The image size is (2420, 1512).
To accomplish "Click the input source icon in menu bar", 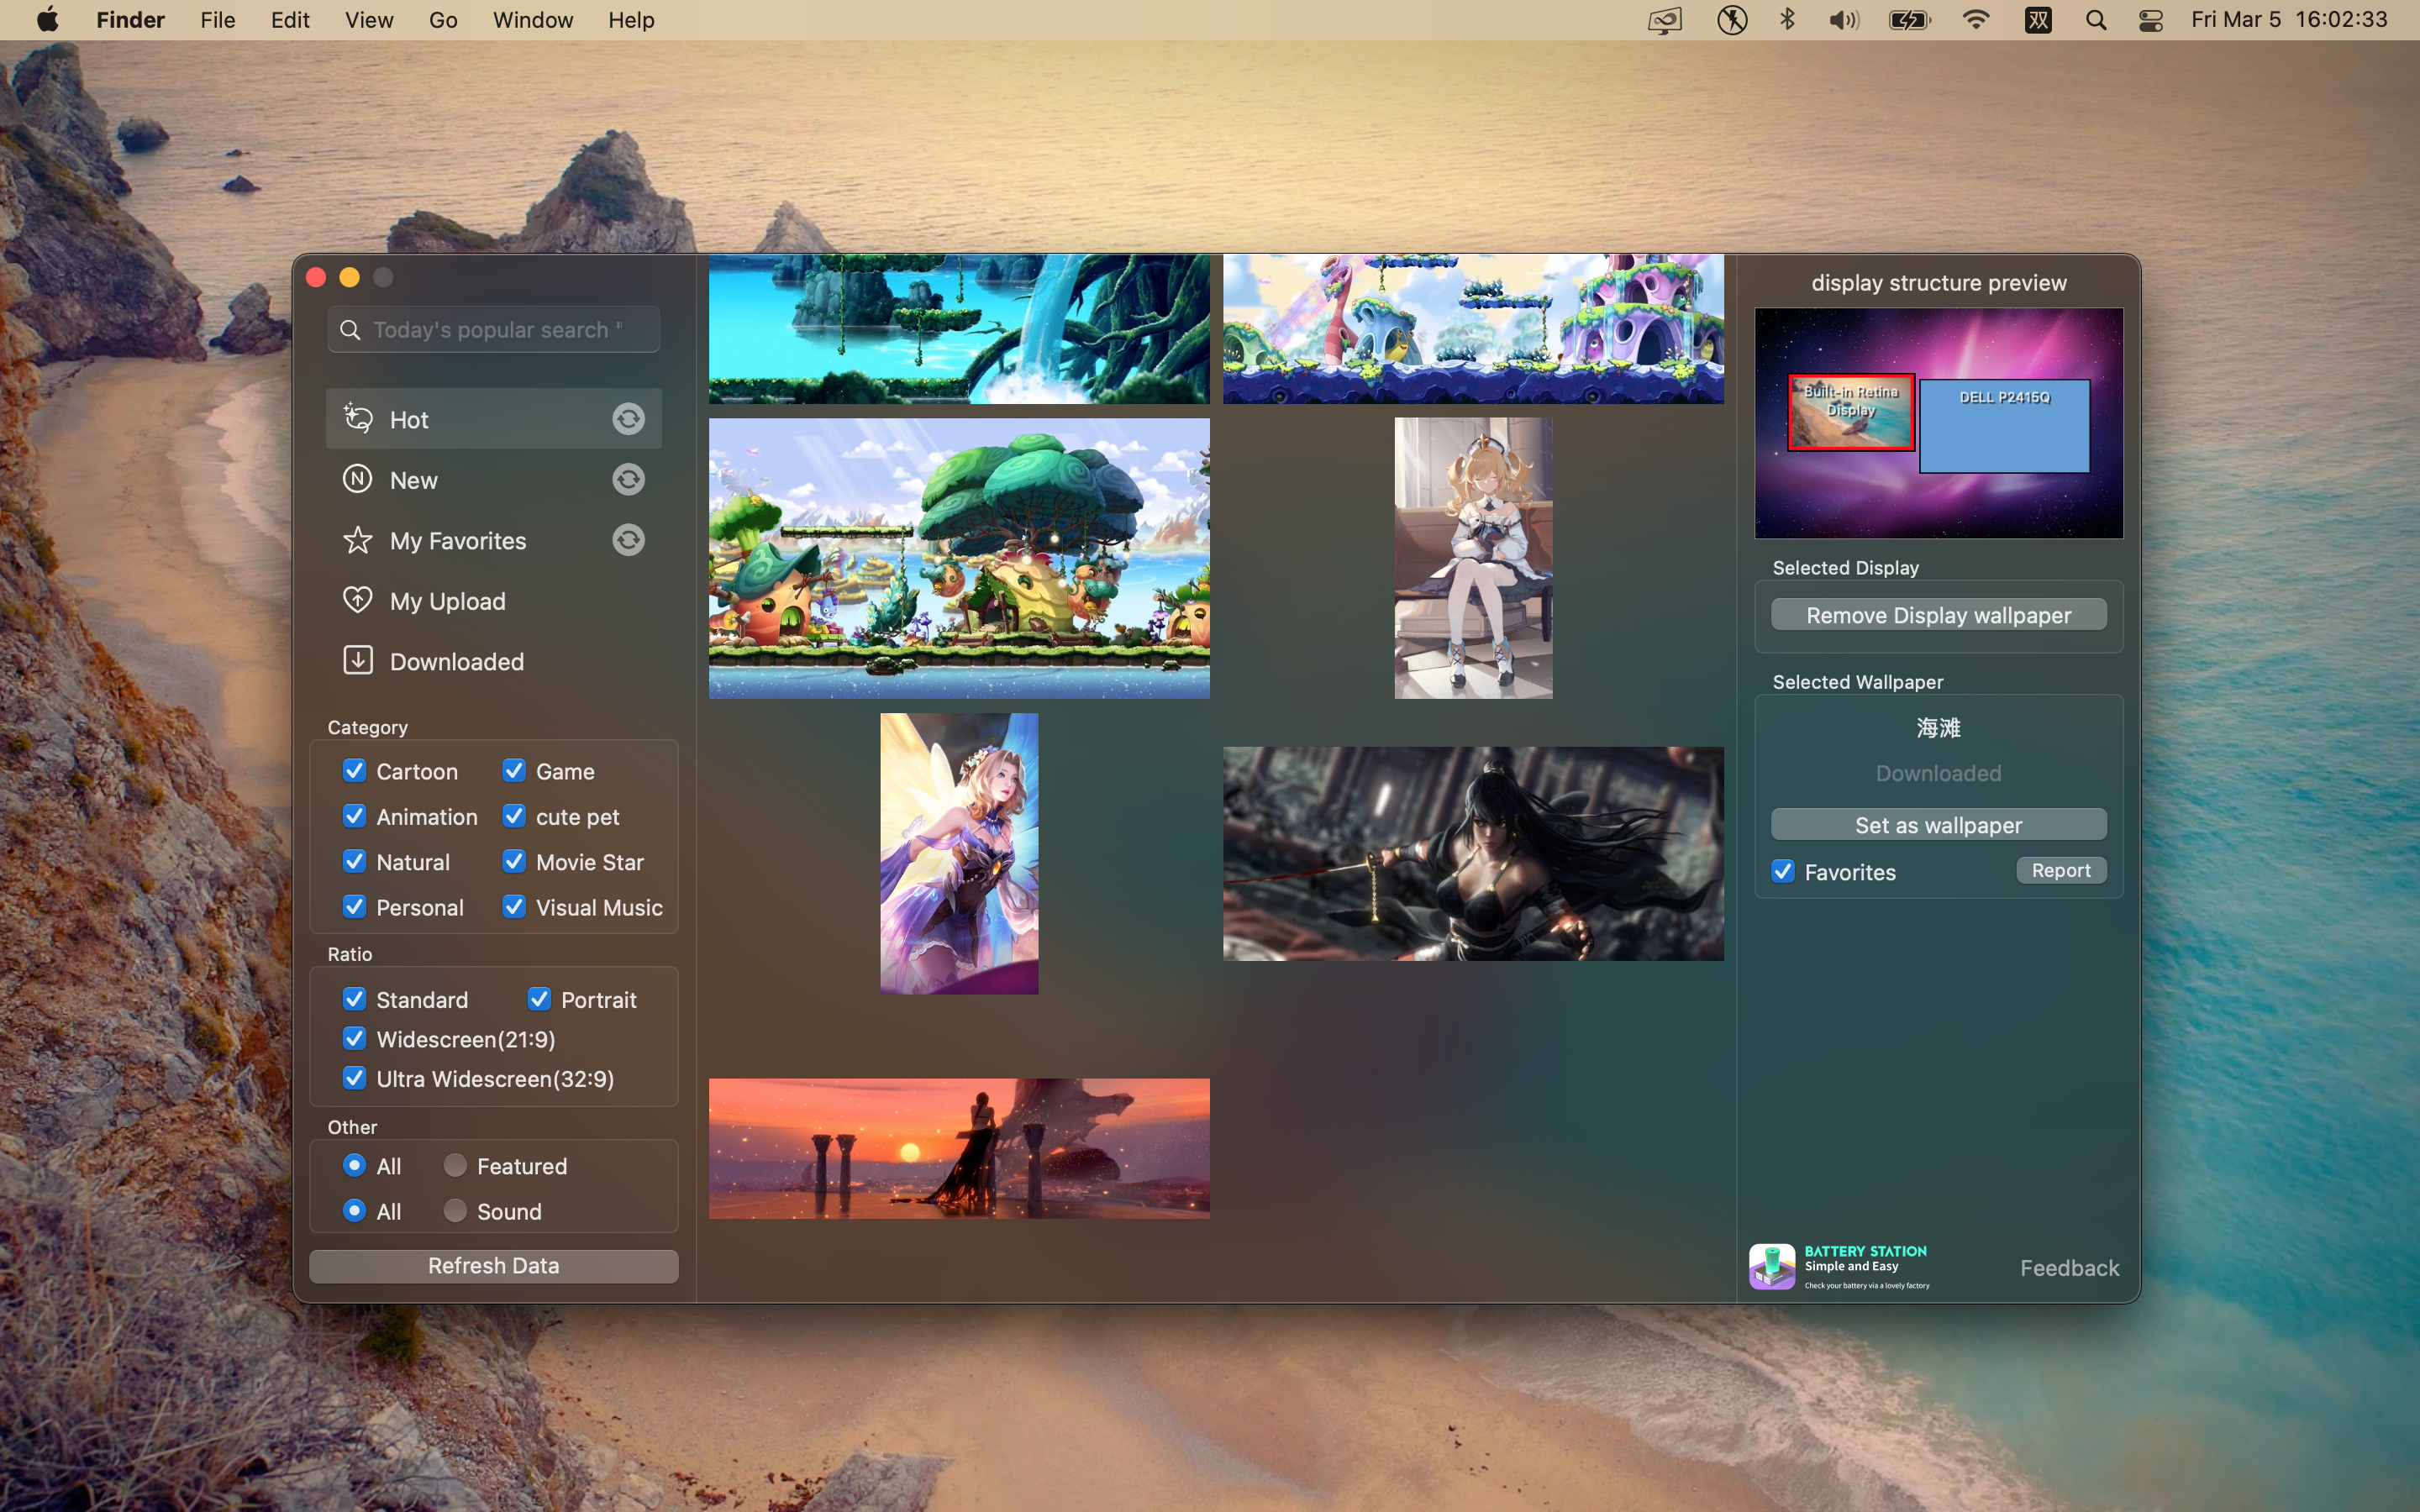I will tap(2038, 20).
